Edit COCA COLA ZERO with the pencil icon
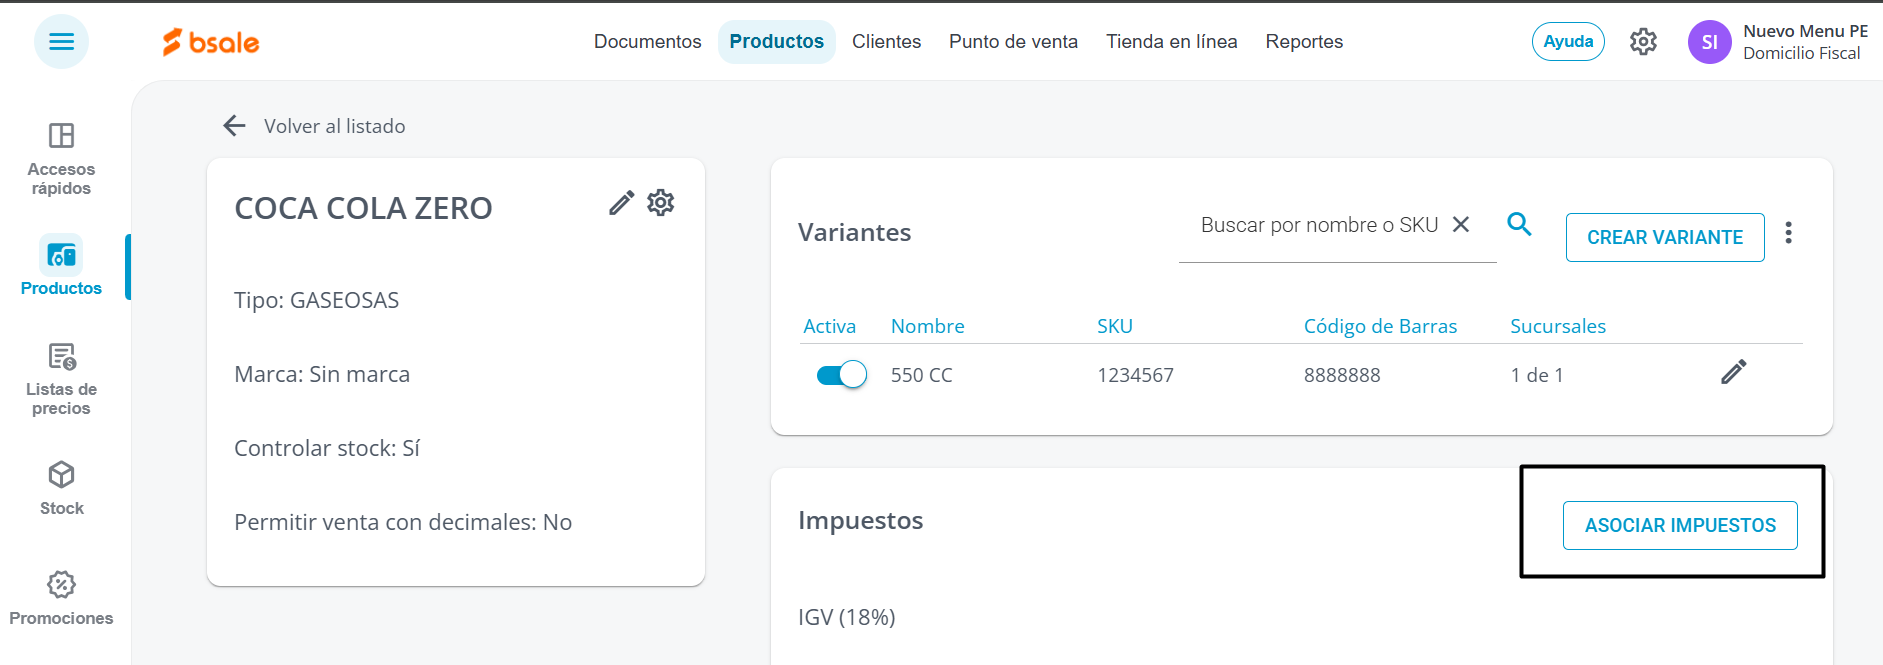Viewport: 1883px width, 665px height. pos(621,203)
